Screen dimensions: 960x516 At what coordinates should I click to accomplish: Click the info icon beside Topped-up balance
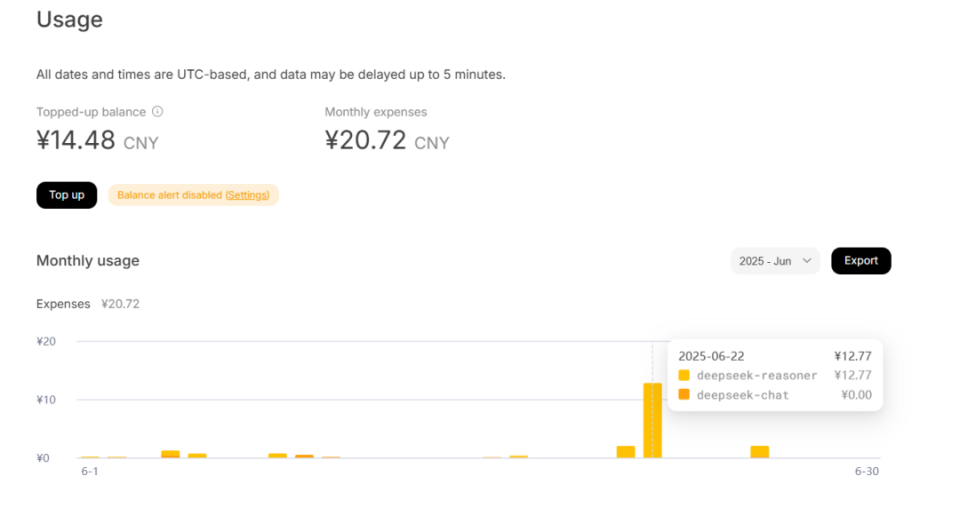[158, 112]
